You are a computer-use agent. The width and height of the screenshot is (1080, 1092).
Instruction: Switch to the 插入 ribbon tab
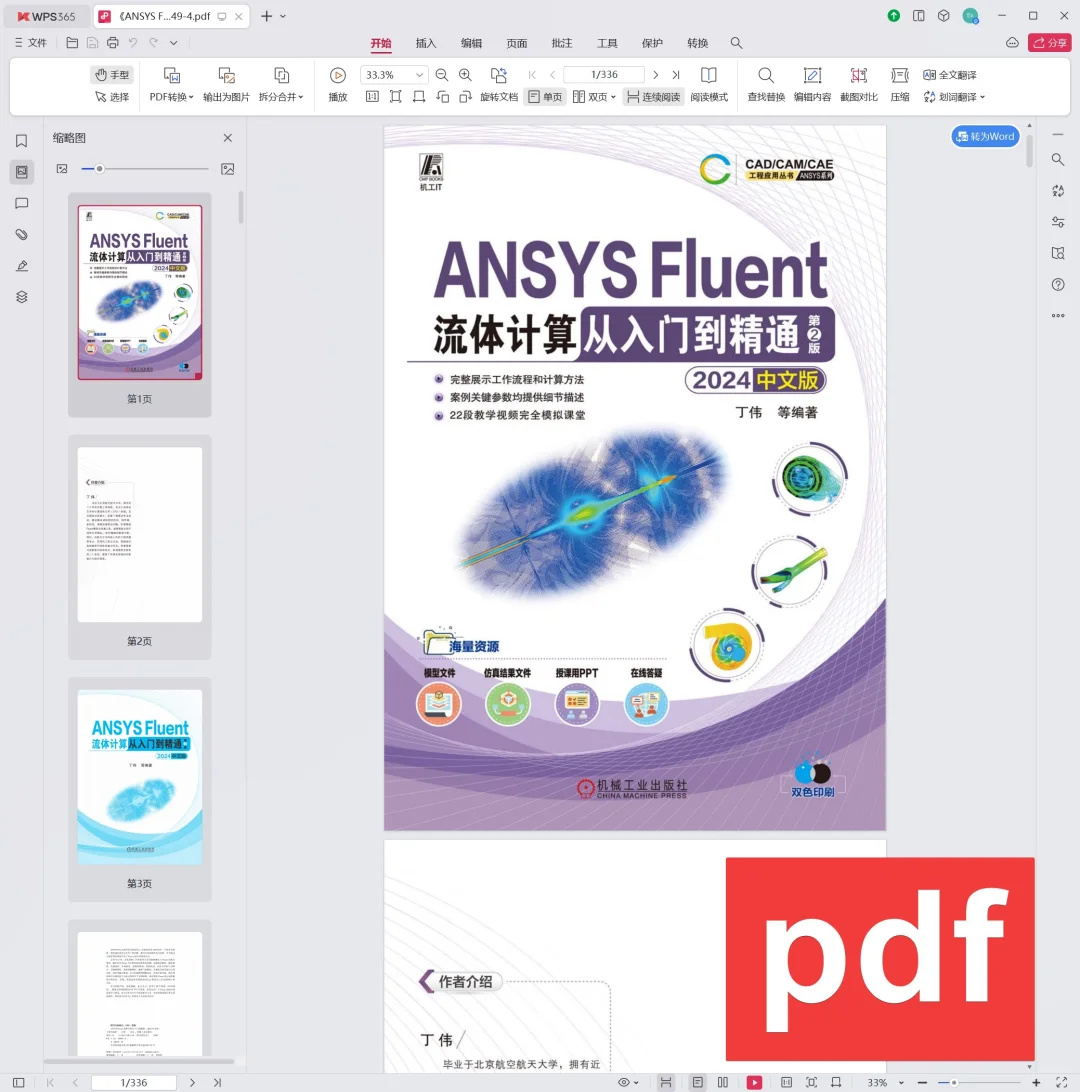(425, 43)
